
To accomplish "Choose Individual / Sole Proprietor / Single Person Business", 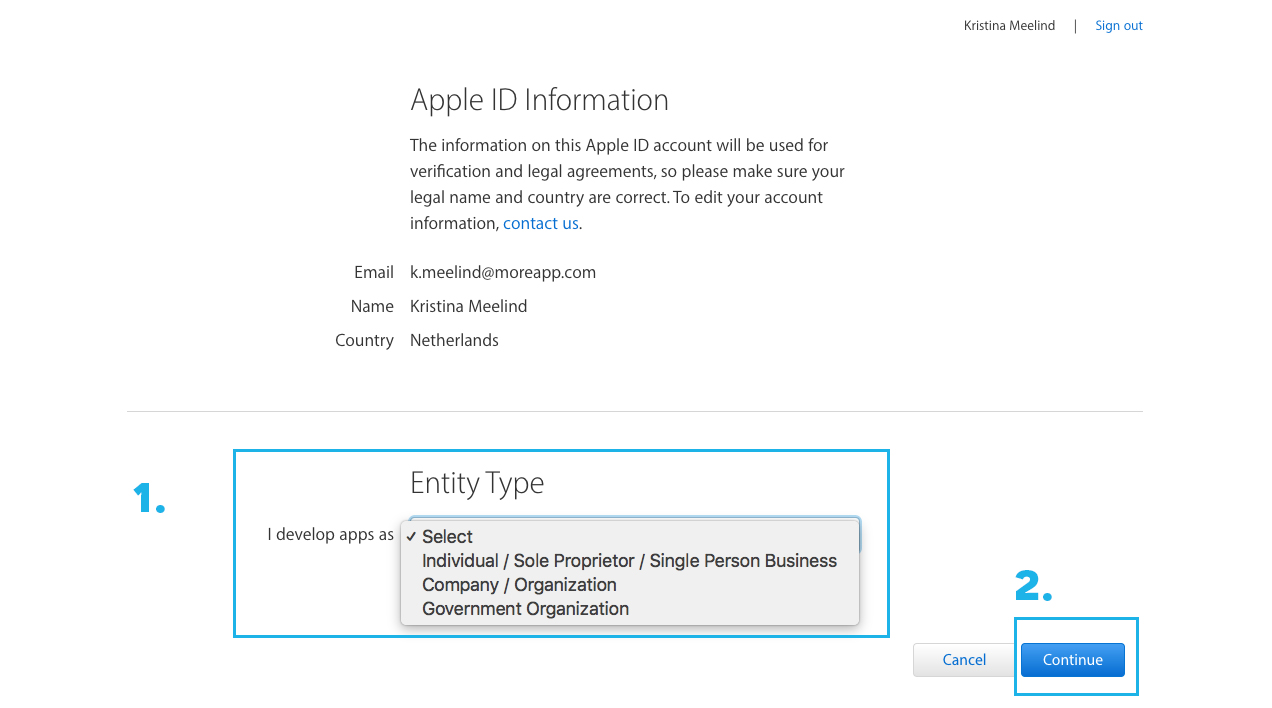I will pyautogui.click(x=630, y=560).
